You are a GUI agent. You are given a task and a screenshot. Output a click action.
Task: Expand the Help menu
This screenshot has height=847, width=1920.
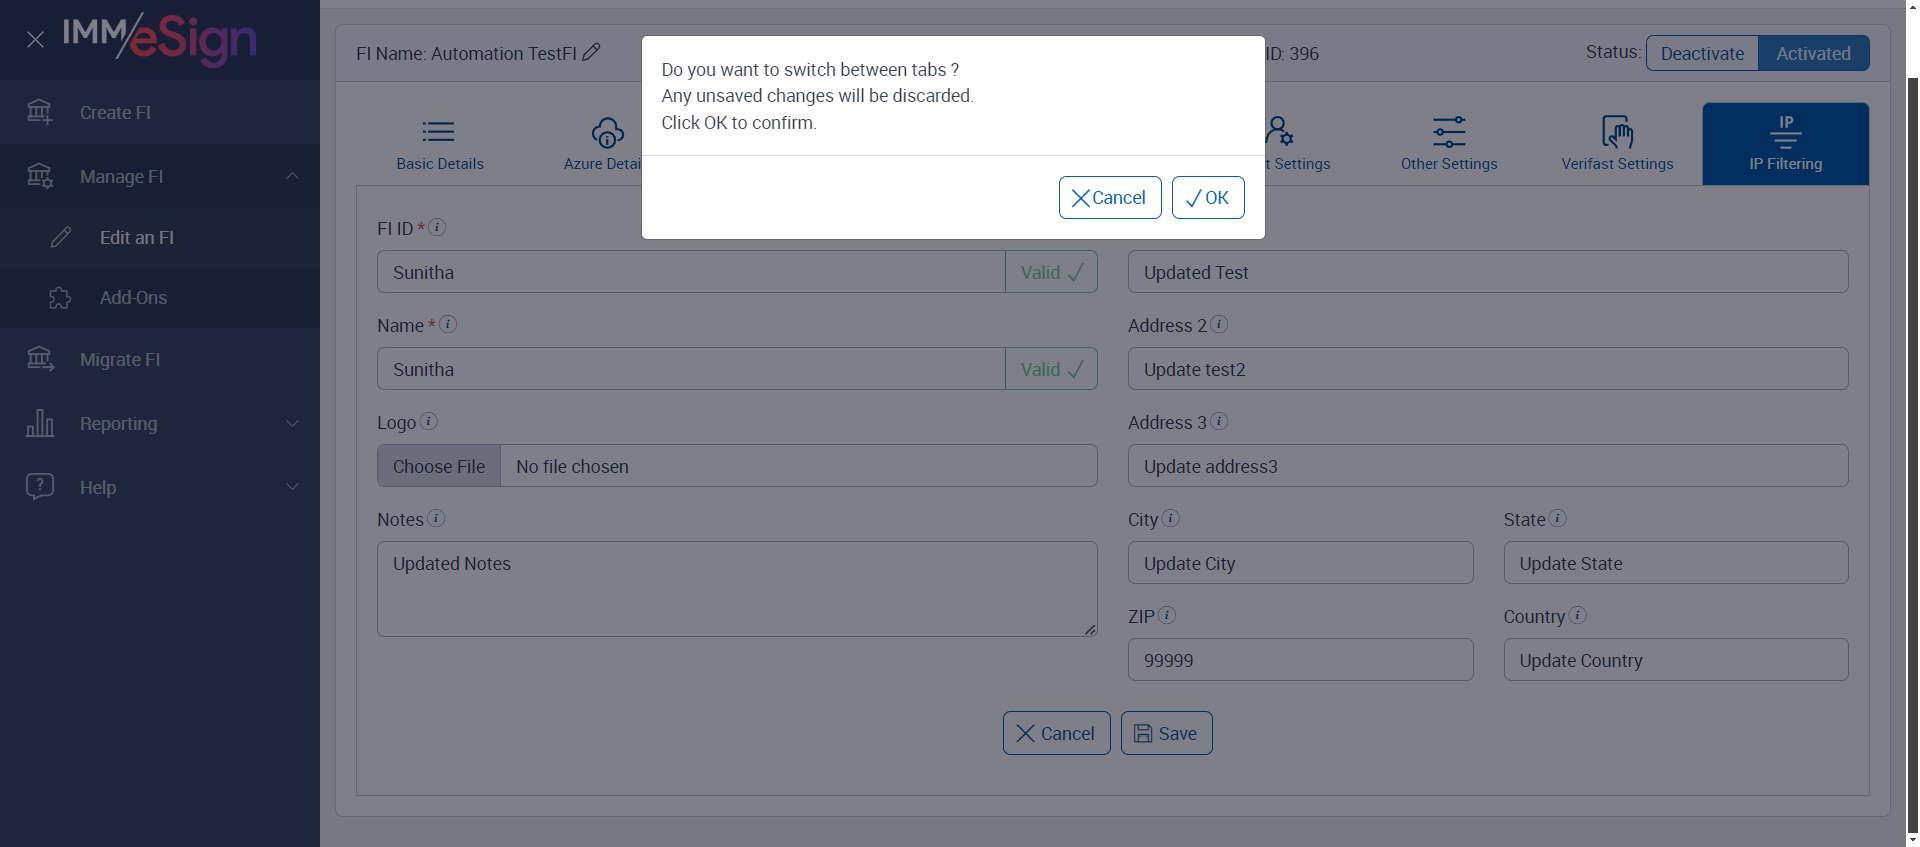[x=292, y=487]
